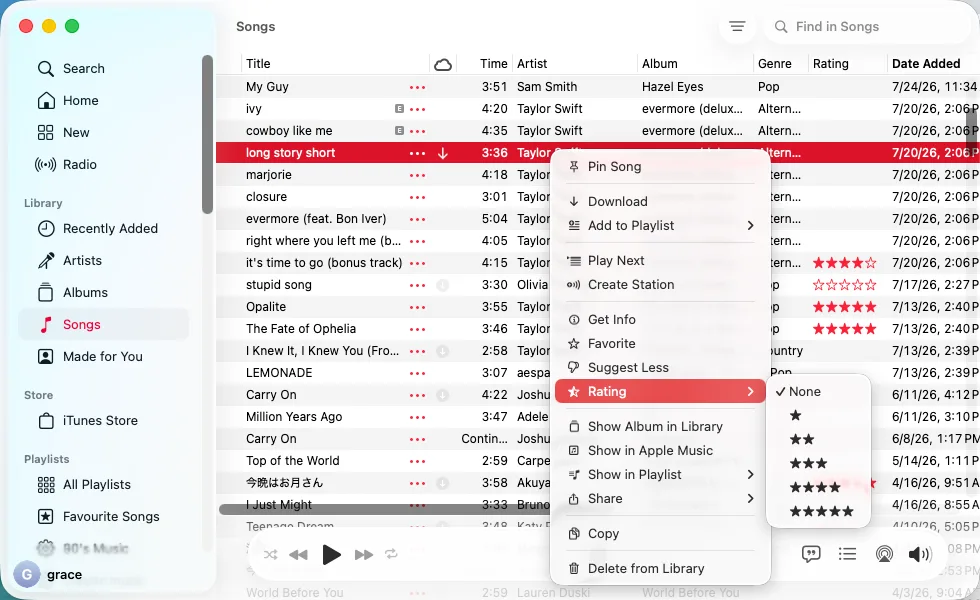Choose Suggest Less menu item
Image resolution: width=980 pixels, height=600 pixels.
coord(660,368)
